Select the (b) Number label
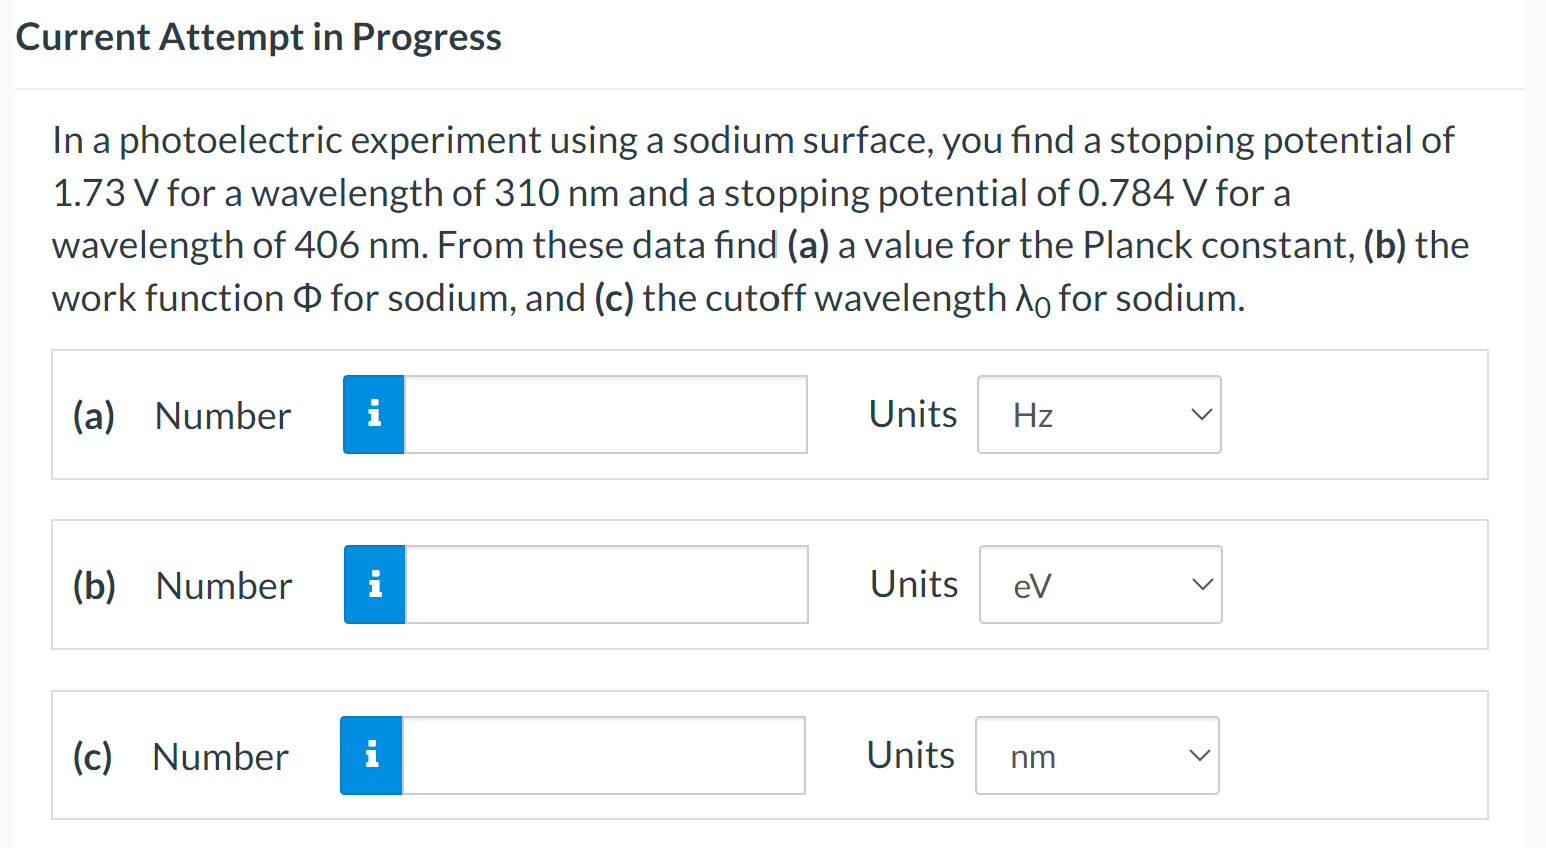 coord(223,585)
